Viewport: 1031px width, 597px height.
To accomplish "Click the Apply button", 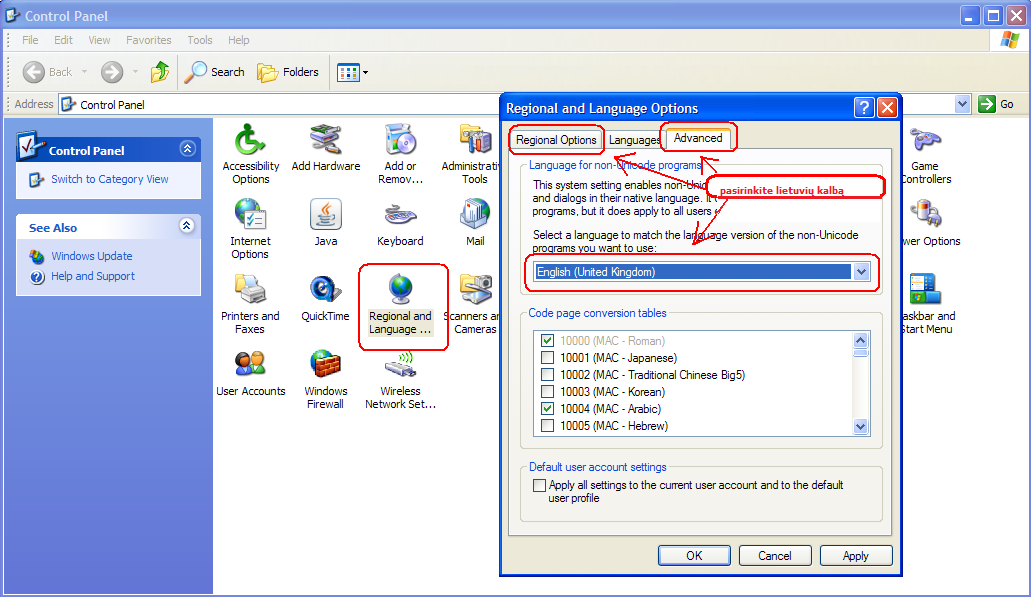I will coord(855,556).
